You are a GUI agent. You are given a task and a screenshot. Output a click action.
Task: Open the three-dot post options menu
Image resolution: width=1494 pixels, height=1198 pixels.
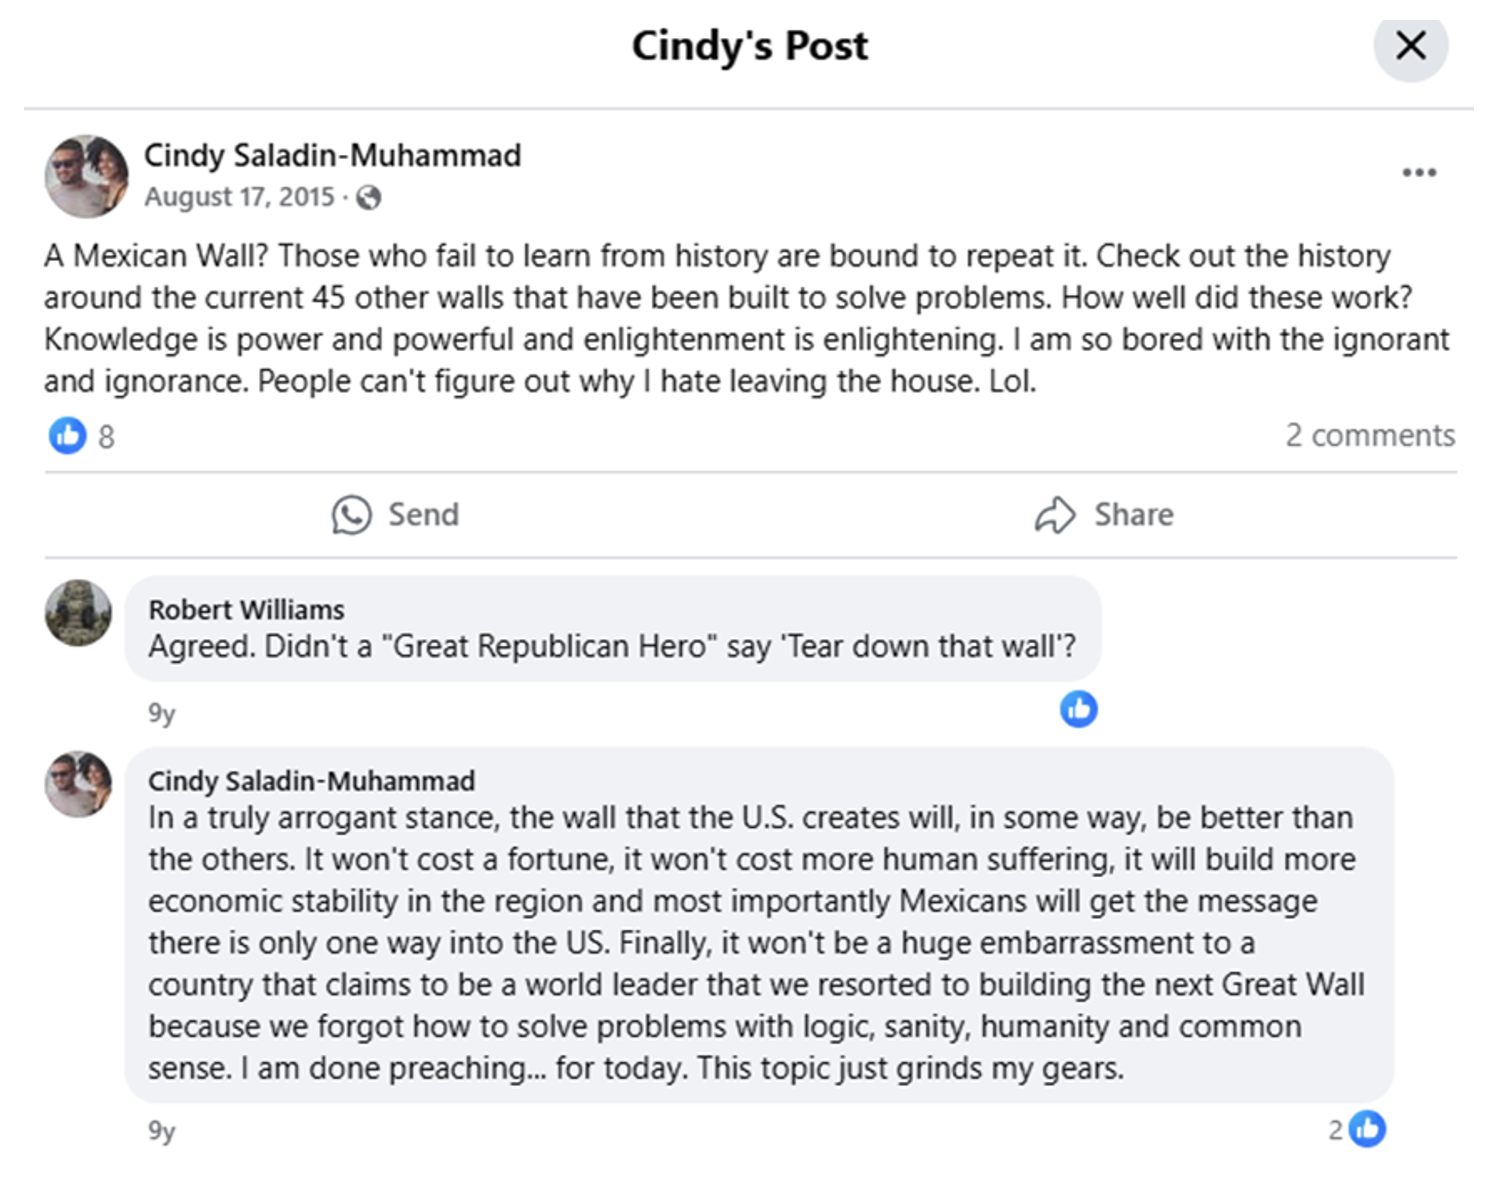coord(1419,173)
